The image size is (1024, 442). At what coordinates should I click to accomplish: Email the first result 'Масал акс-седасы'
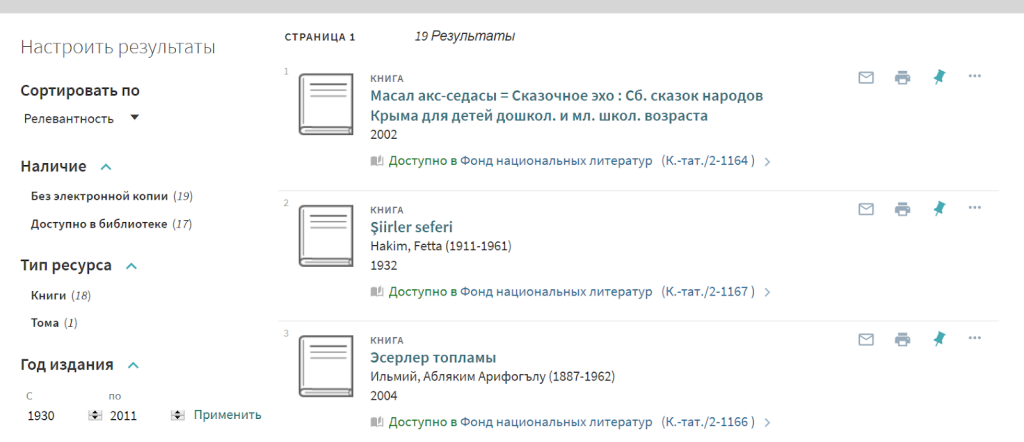(866, 78)
